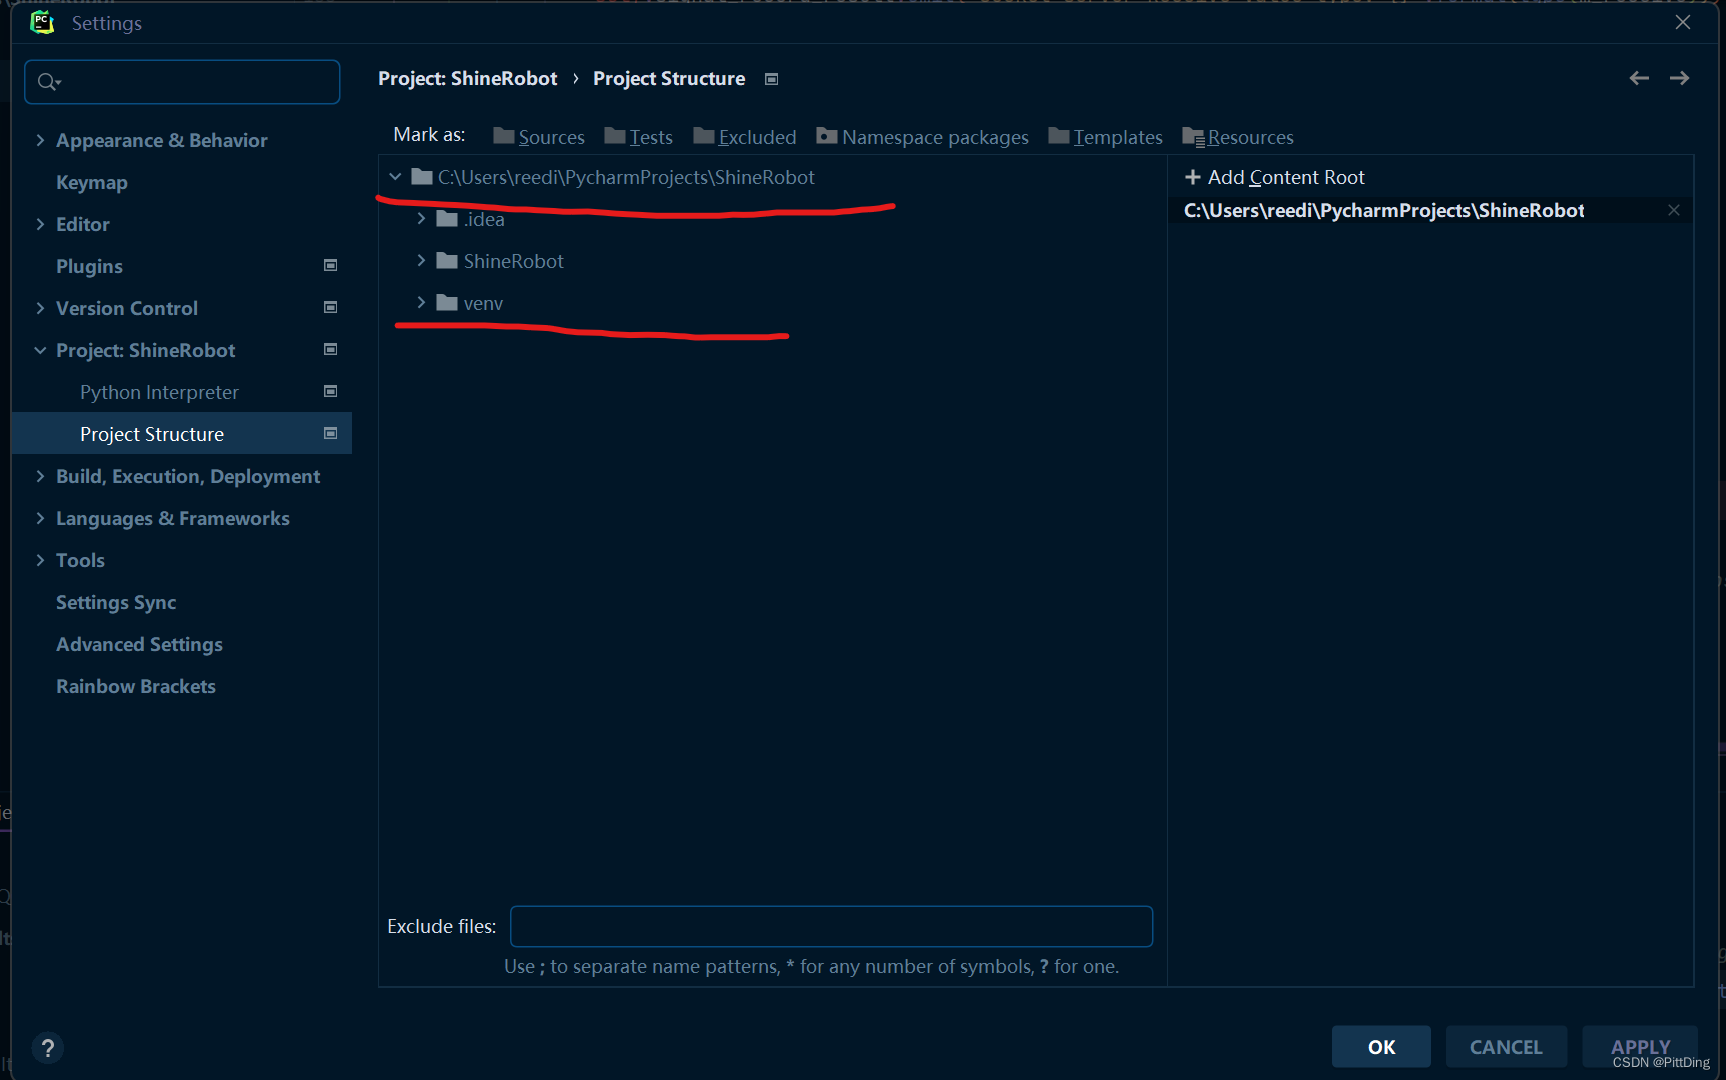Click Project: ShineRobot breadcrumb
This screenshot has width=1726, height=1080.
[468, 78]
